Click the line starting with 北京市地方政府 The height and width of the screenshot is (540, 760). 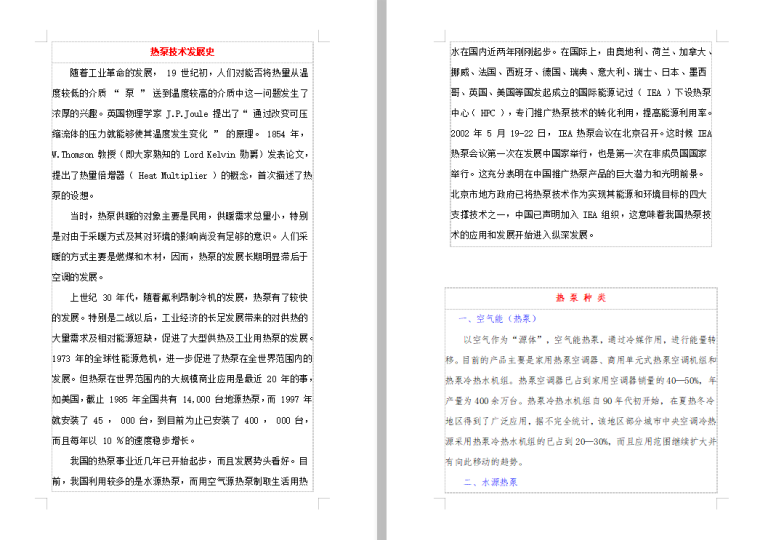[x=578, y=194]
